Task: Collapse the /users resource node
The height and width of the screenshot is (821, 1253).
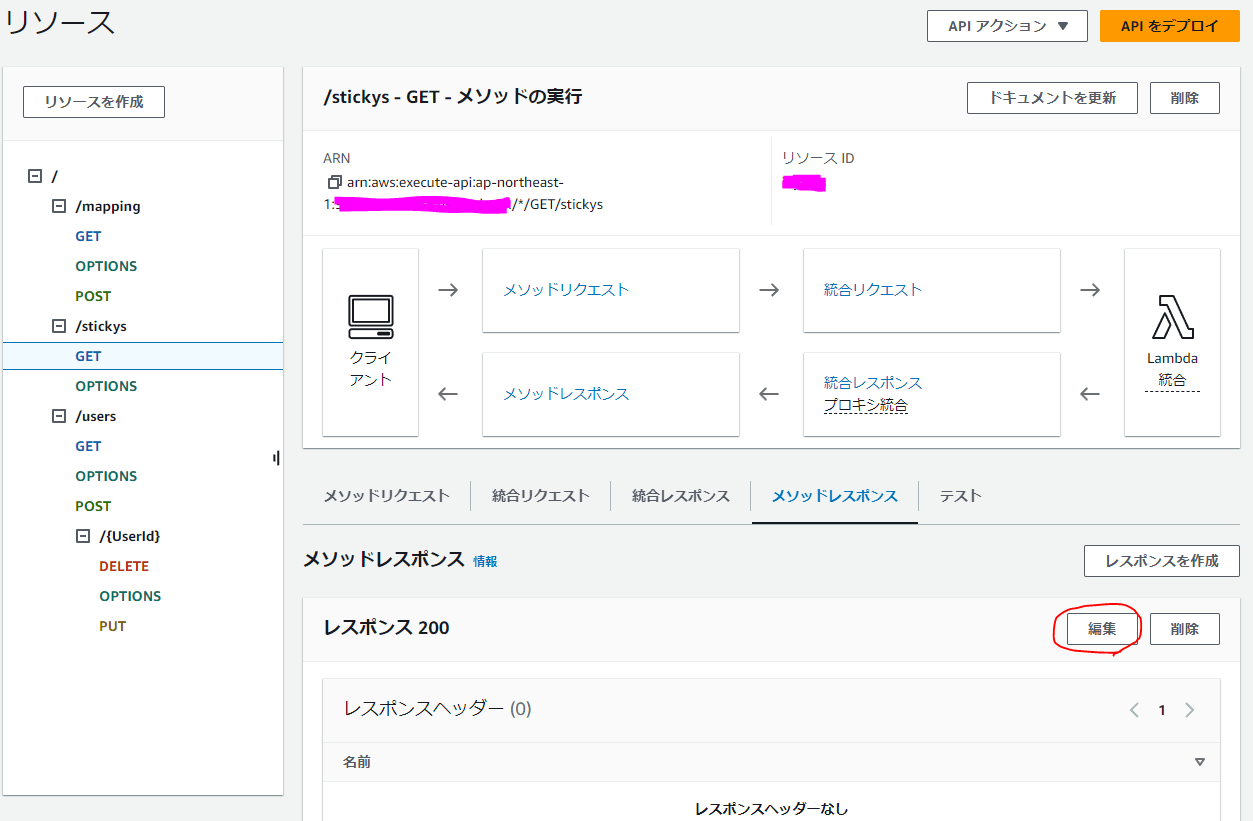Action: pos(57,416)
